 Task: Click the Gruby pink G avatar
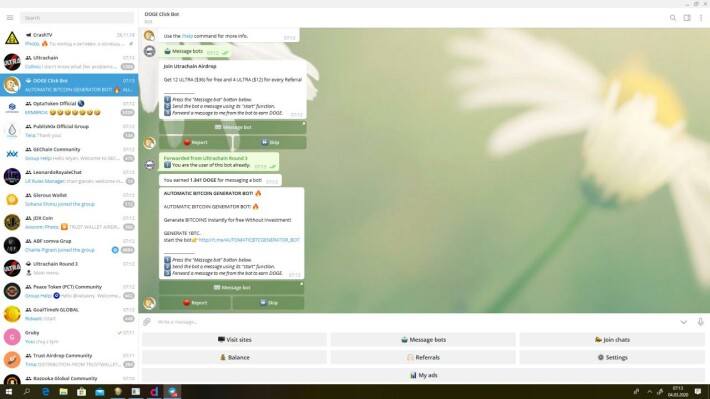(12, 337)
